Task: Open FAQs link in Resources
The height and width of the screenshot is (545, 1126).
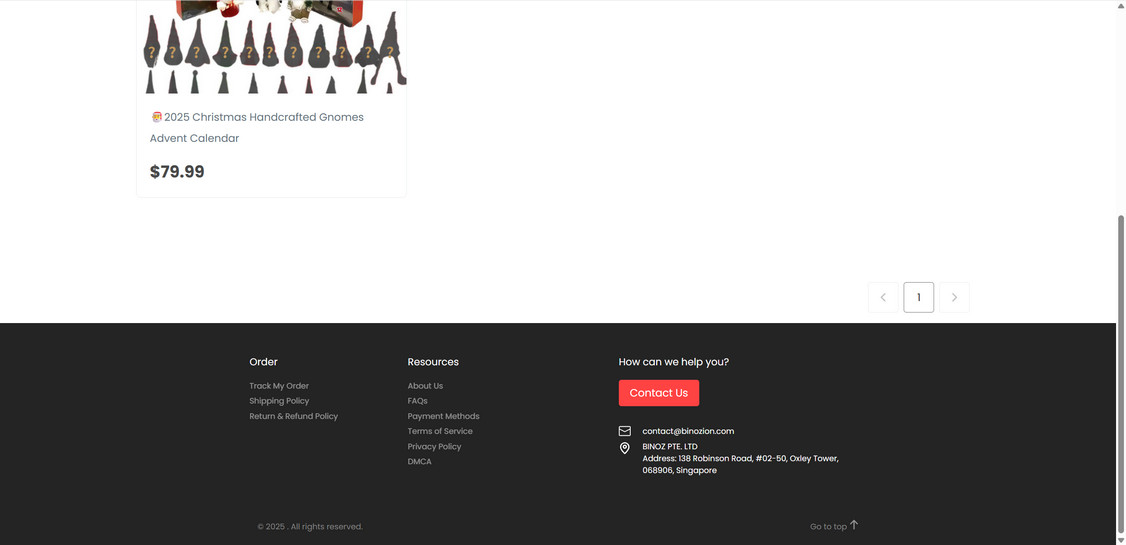Action: 417,401
